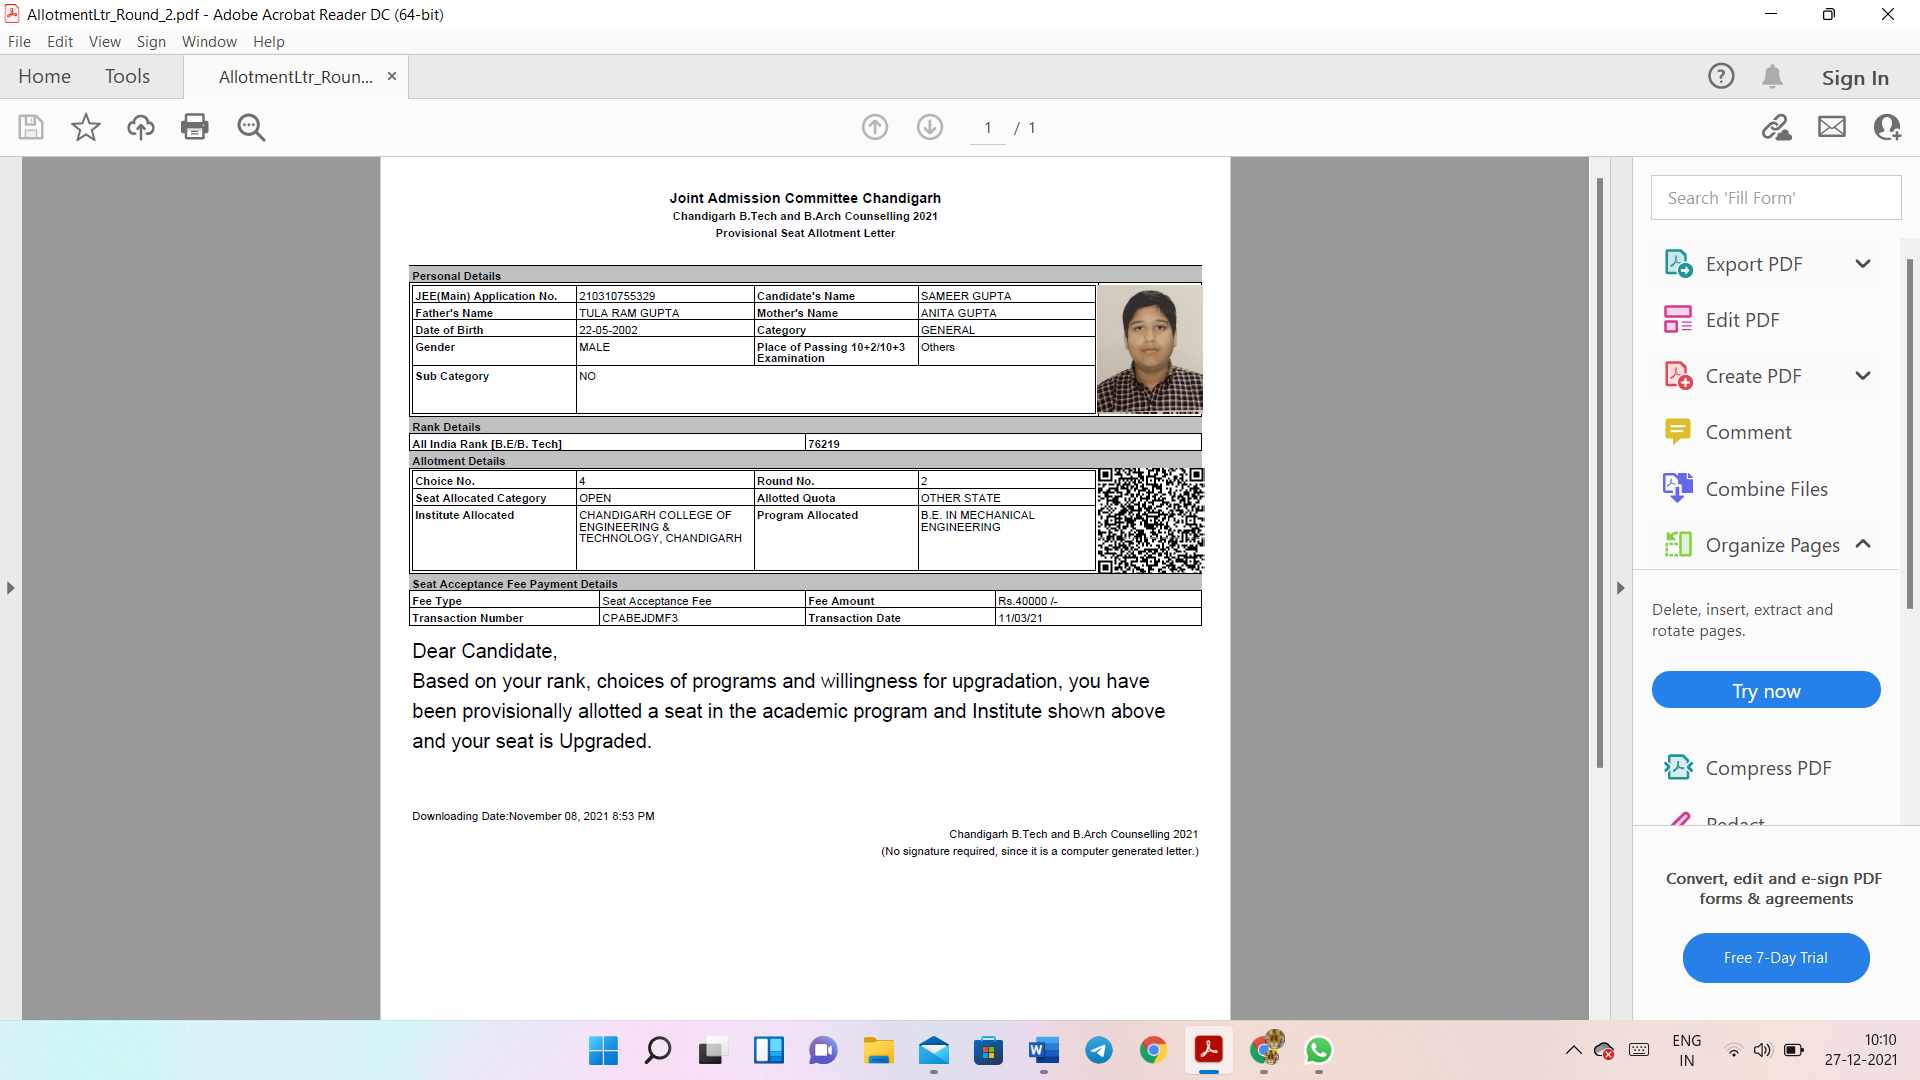Close the AllotmentLtr document tab
This screenshot has width=1920, height=1080.
tap(392, 76)
